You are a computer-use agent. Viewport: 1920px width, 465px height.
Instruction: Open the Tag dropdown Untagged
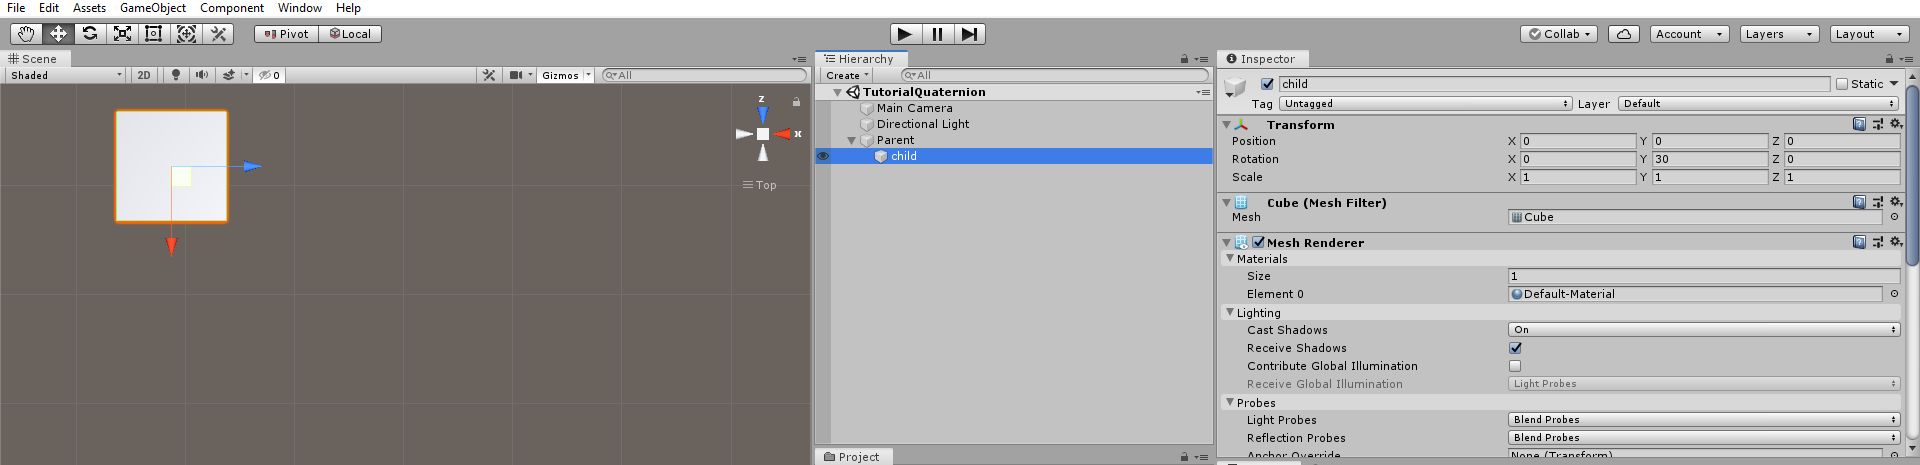click(1426, 104)
